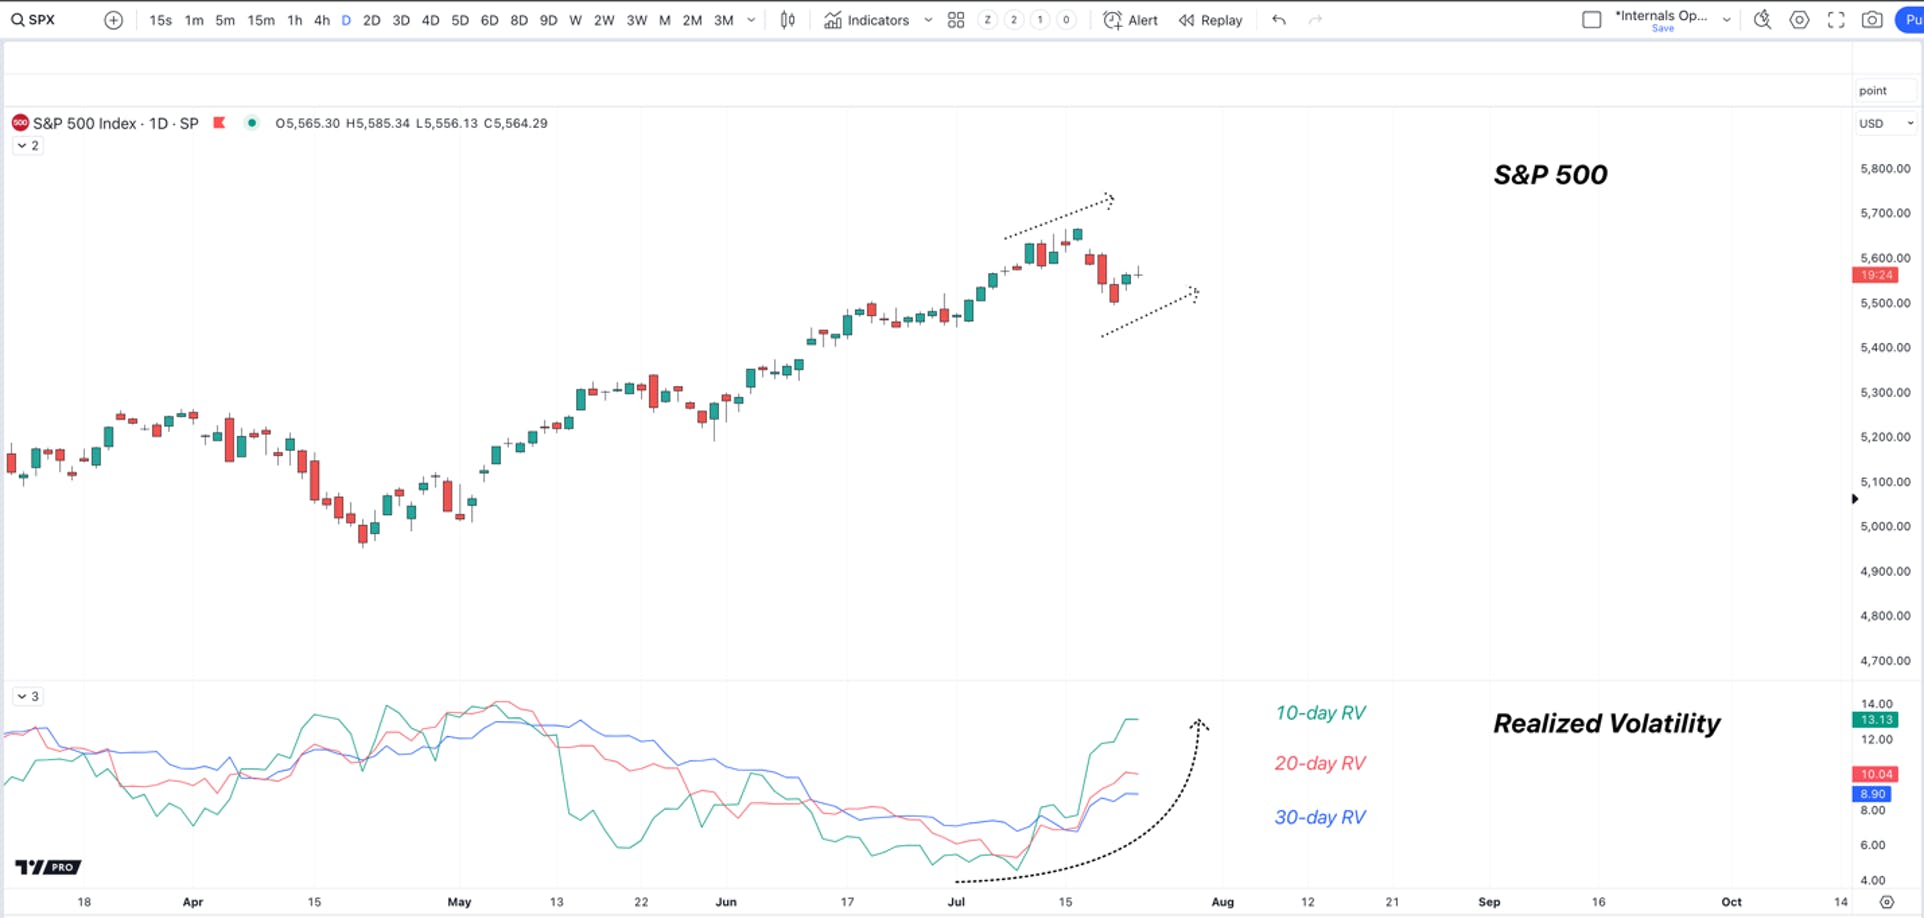Select the 1m timeframe
Viewport: 1924px width, 918px height.
click(x=194, y=20)
